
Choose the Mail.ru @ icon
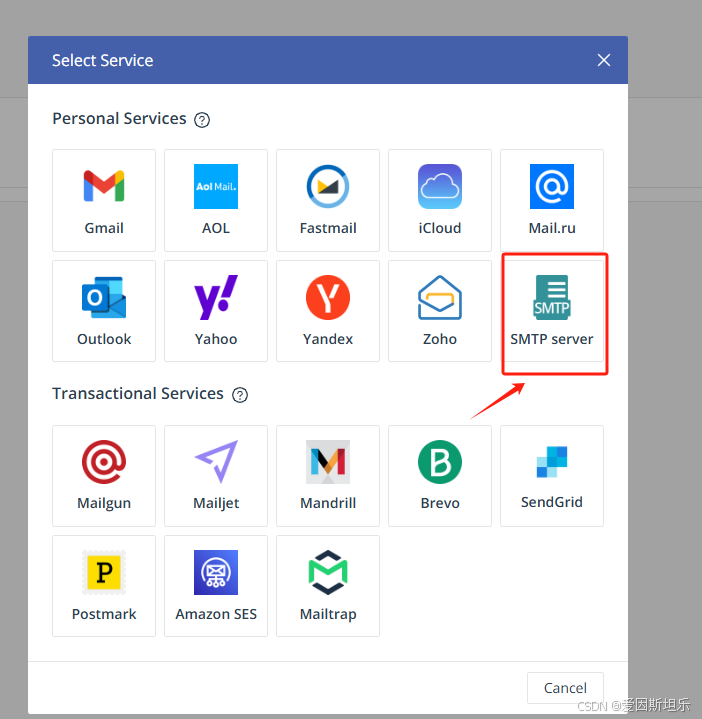(552, 186)
